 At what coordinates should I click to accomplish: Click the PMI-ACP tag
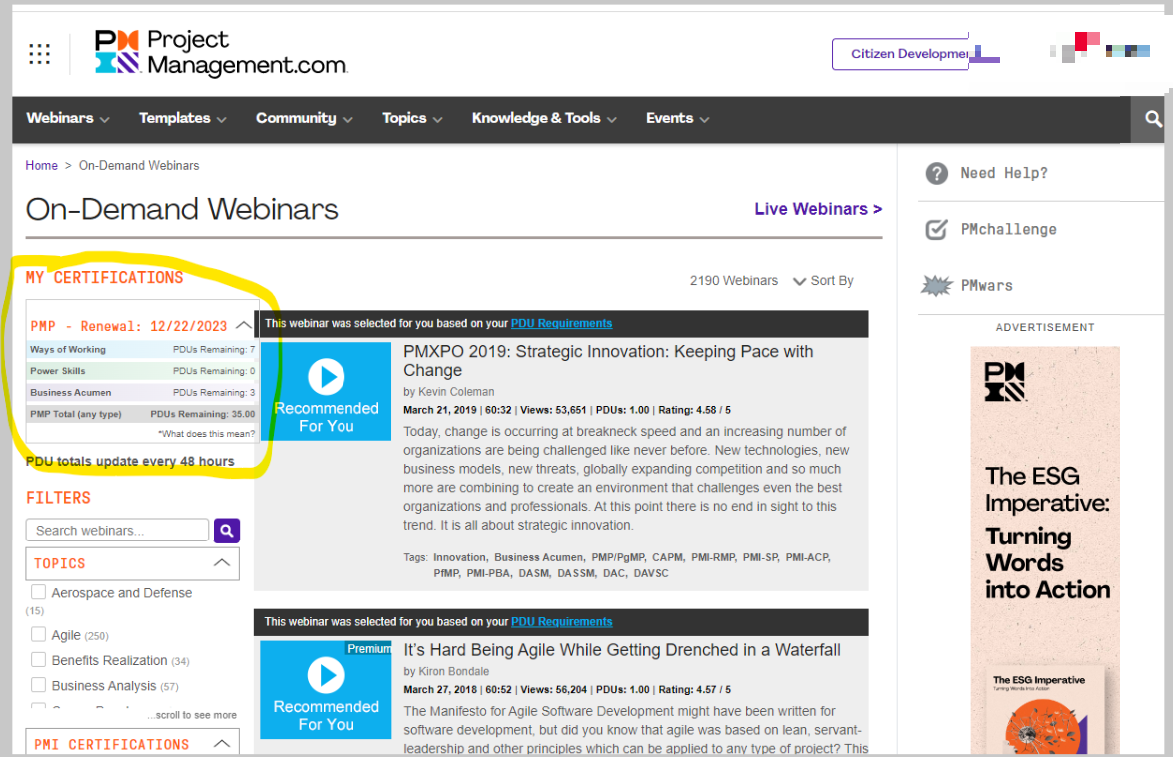coord(807,557)
